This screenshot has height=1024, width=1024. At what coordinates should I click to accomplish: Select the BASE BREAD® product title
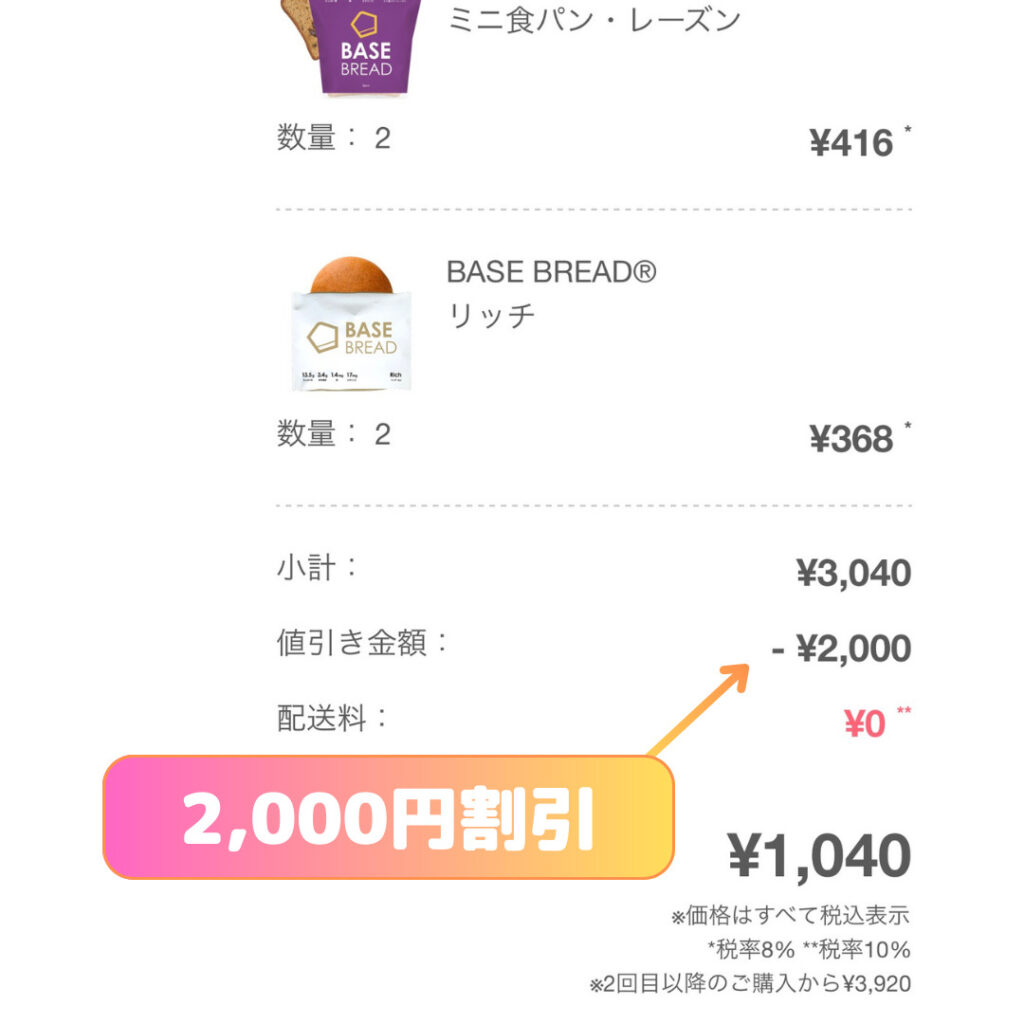(551, 272)
